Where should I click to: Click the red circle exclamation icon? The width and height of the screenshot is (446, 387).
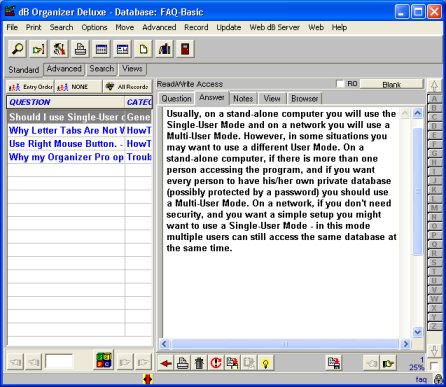click(216, 363)
